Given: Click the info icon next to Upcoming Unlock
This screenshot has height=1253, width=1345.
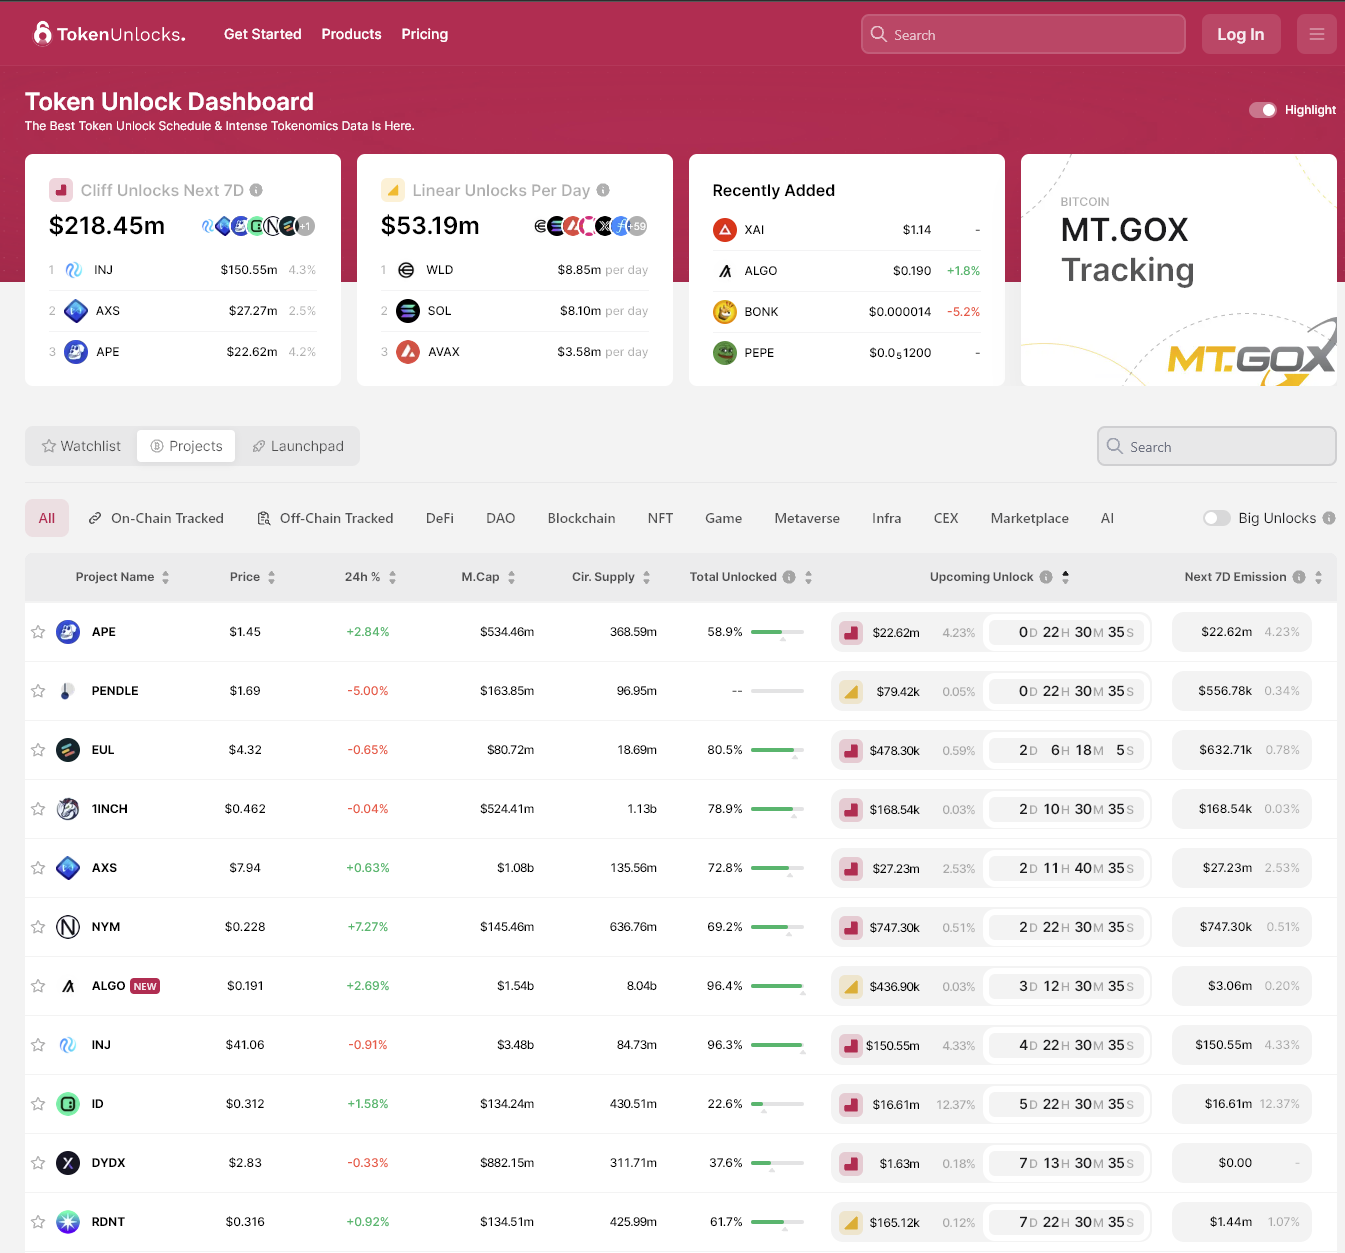Looking at the screenshot, I should pos(1046,577).
